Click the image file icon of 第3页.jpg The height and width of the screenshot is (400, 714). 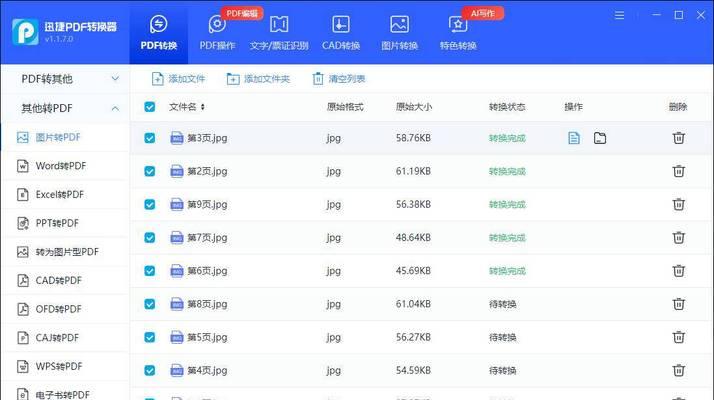pos(177,138)
